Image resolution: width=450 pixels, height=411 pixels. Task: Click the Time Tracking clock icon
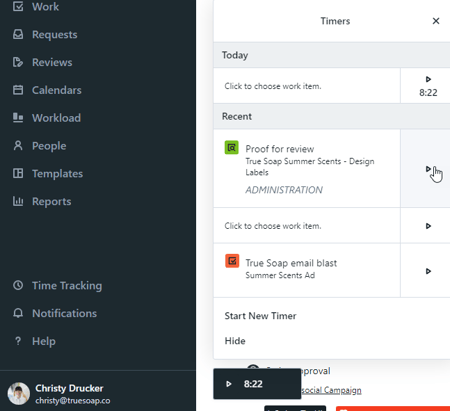coord(18,285)
